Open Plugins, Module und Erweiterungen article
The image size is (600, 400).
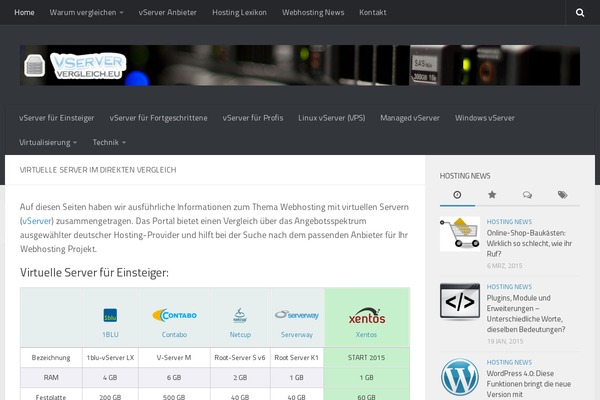pos(526,313)
